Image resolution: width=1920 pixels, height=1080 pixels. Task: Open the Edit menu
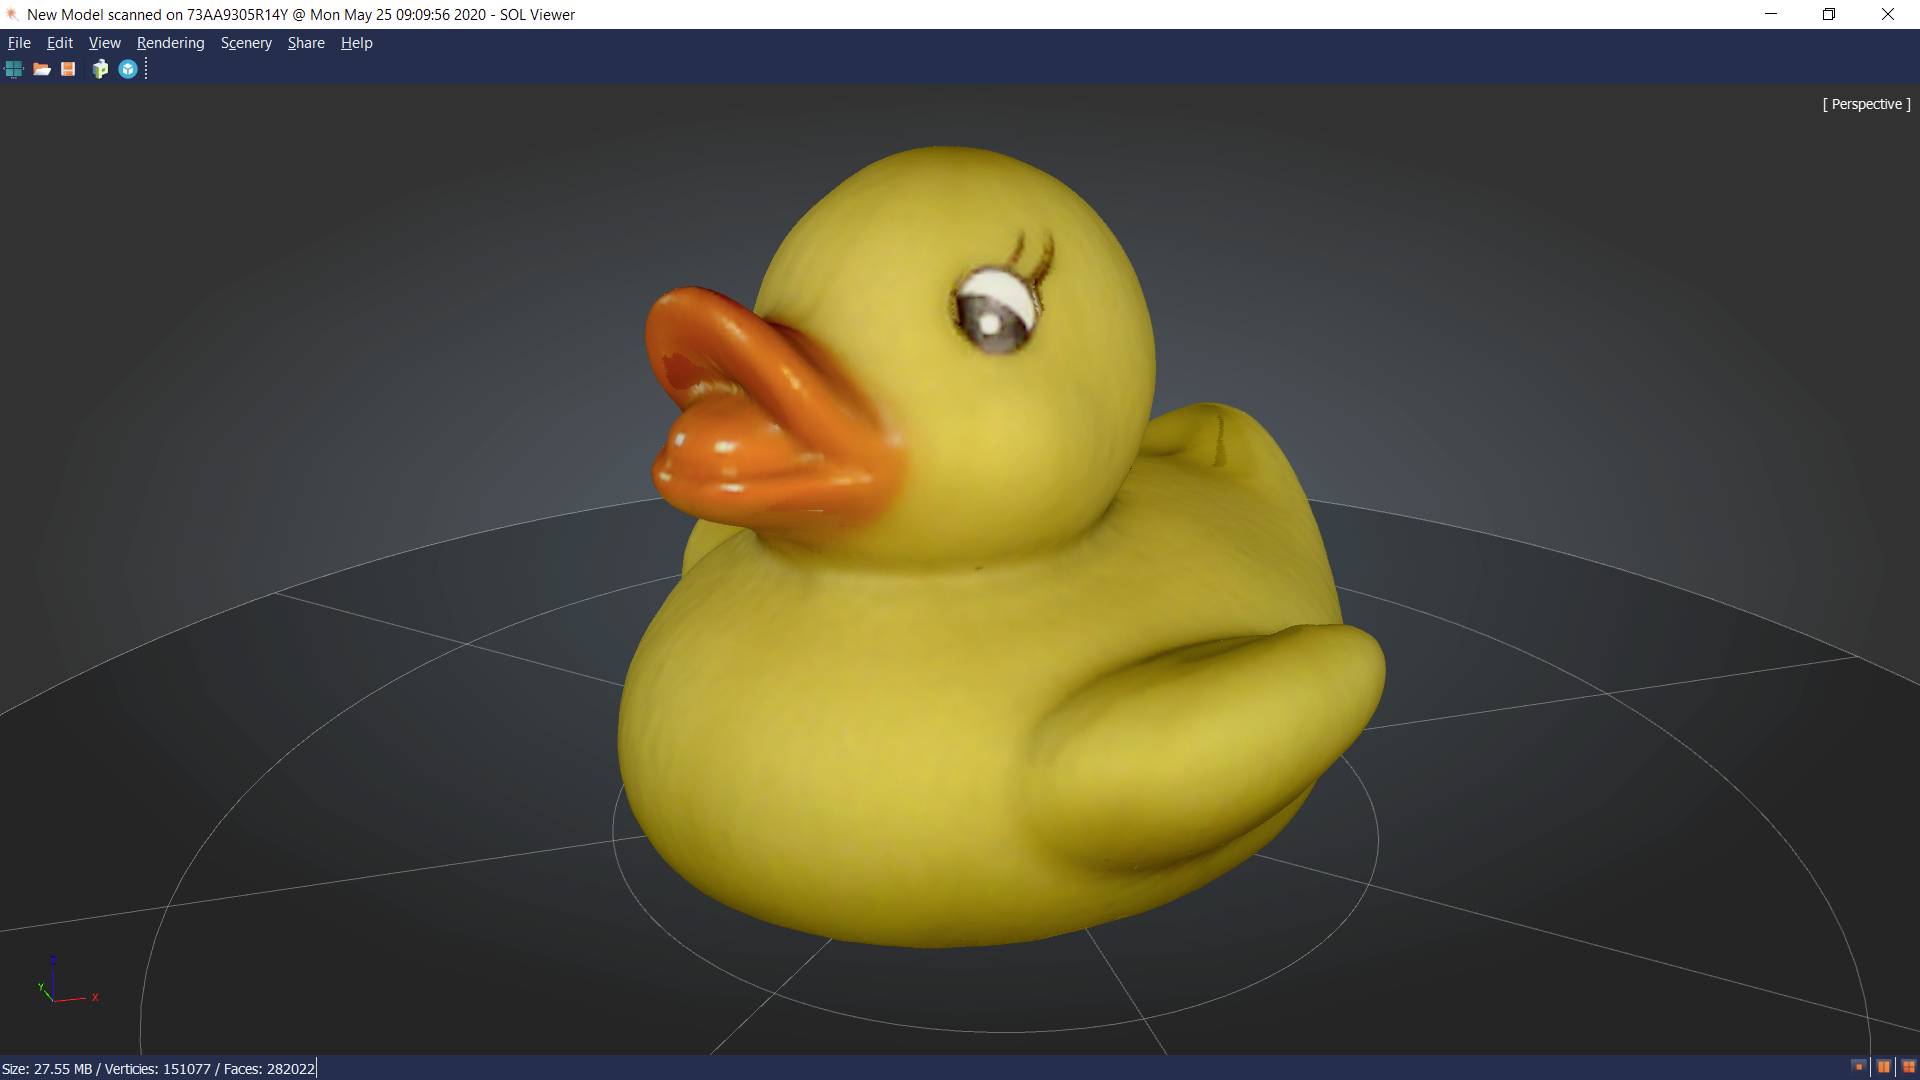[59, 42]
